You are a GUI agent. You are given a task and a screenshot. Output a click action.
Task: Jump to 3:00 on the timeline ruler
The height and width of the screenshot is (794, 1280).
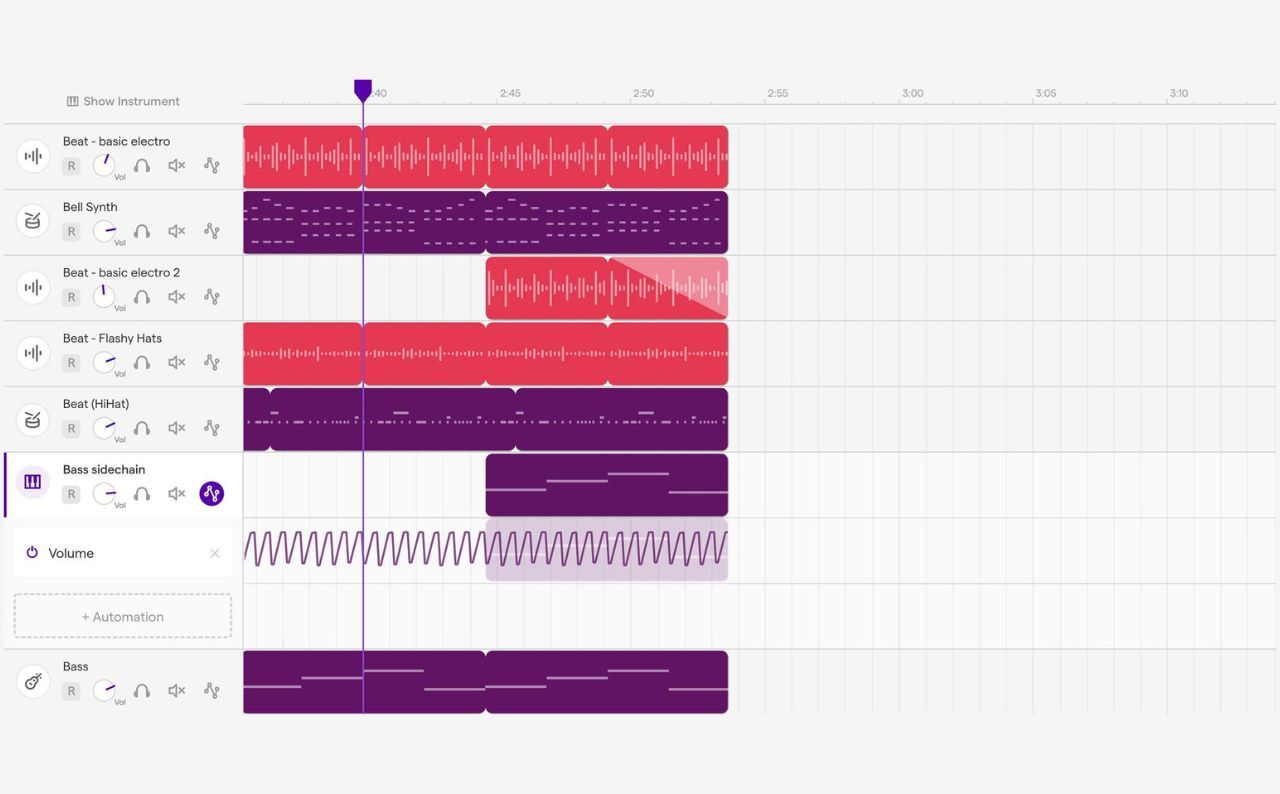point(913,93)
